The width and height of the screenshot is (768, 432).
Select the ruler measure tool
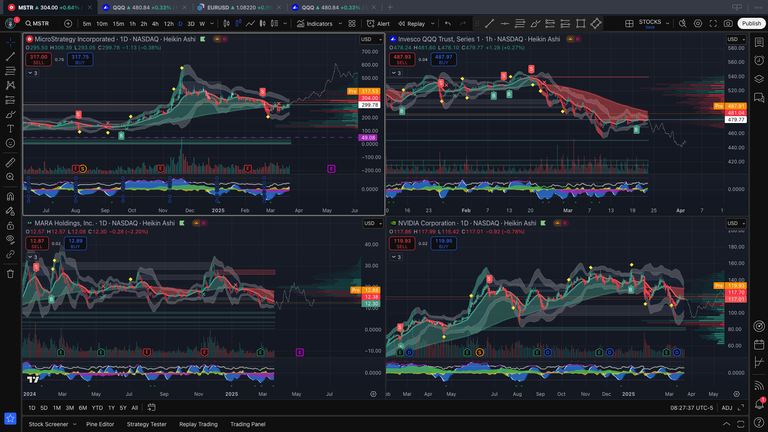point(10,163)
